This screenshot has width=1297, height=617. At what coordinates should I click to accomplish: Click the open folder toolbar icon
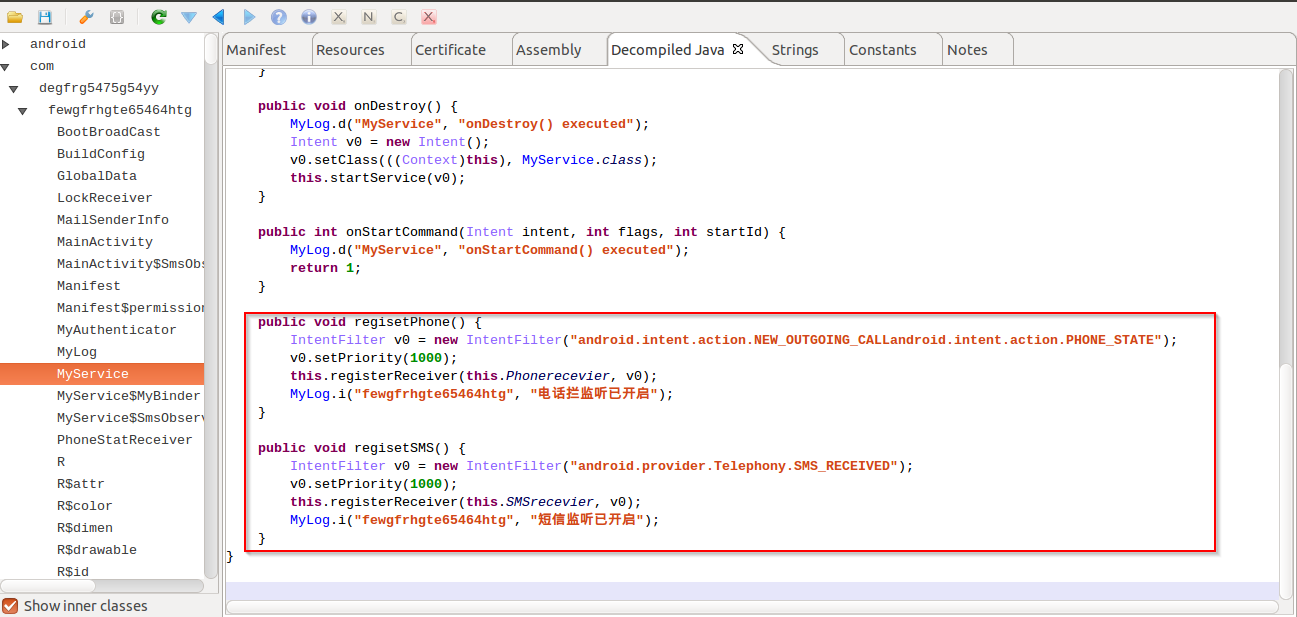[15, 17]
